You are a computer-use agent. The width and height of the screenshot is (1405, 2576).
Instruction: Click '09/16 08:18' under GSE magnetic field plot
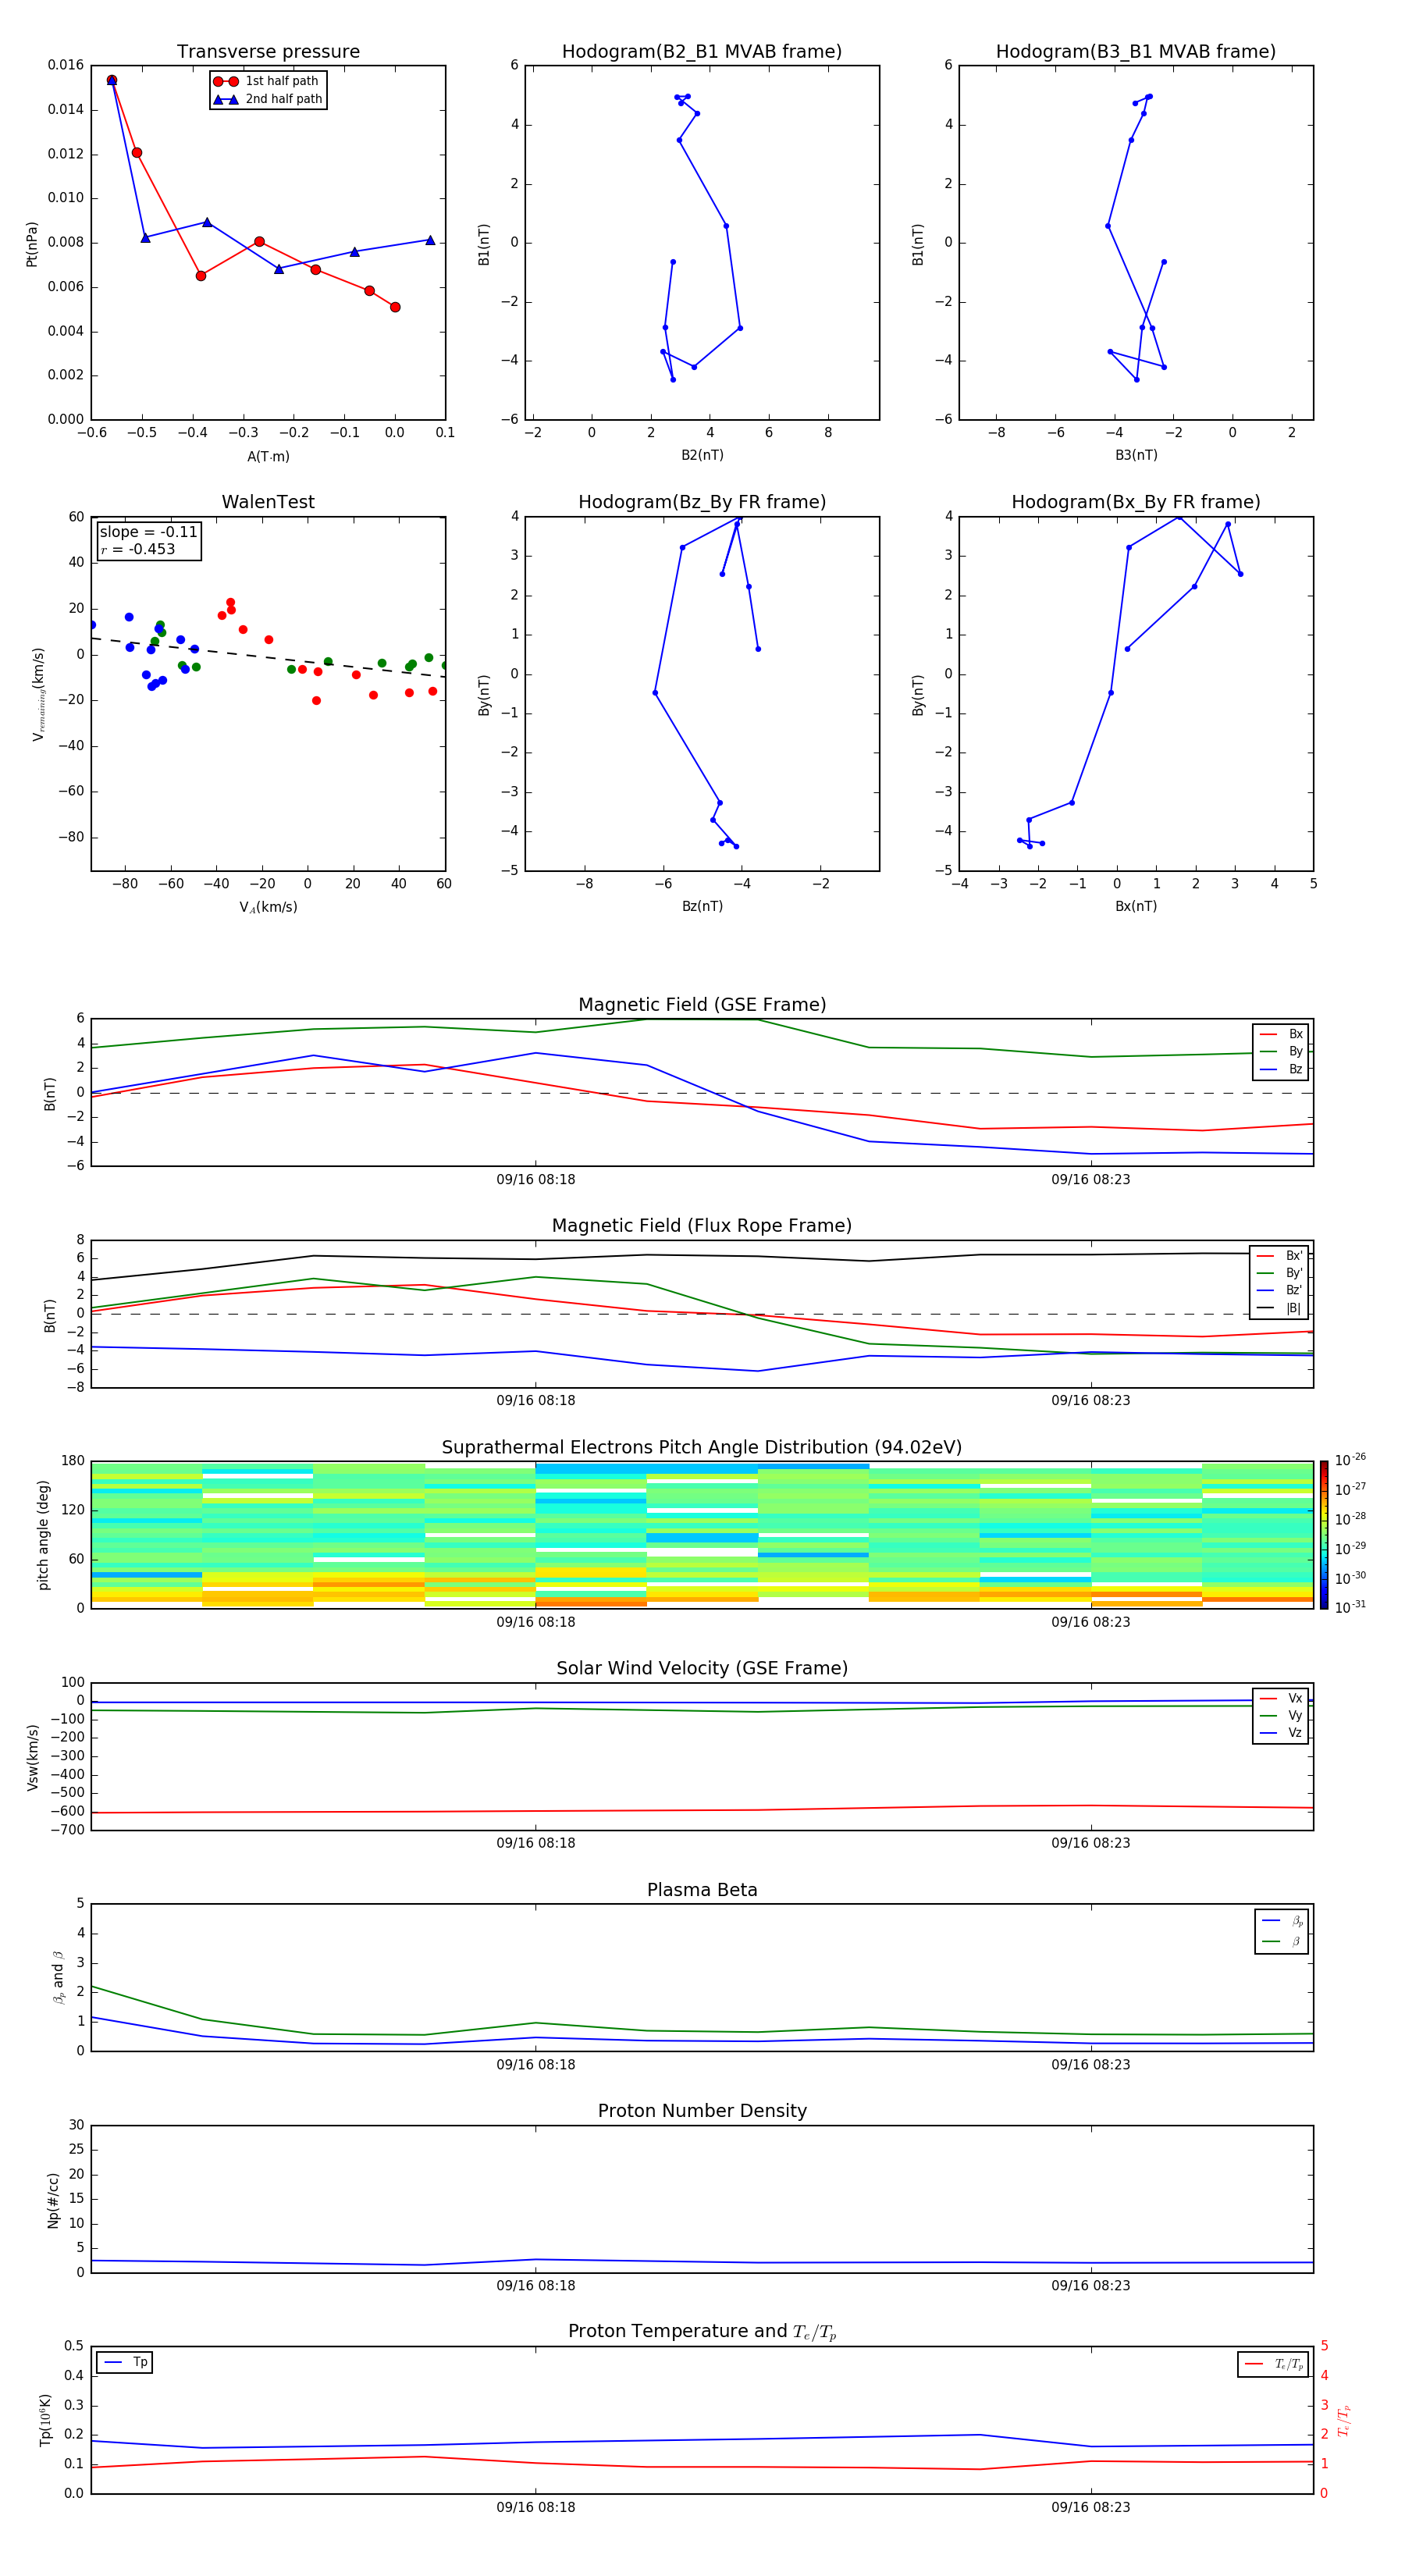pos(536,1180)
